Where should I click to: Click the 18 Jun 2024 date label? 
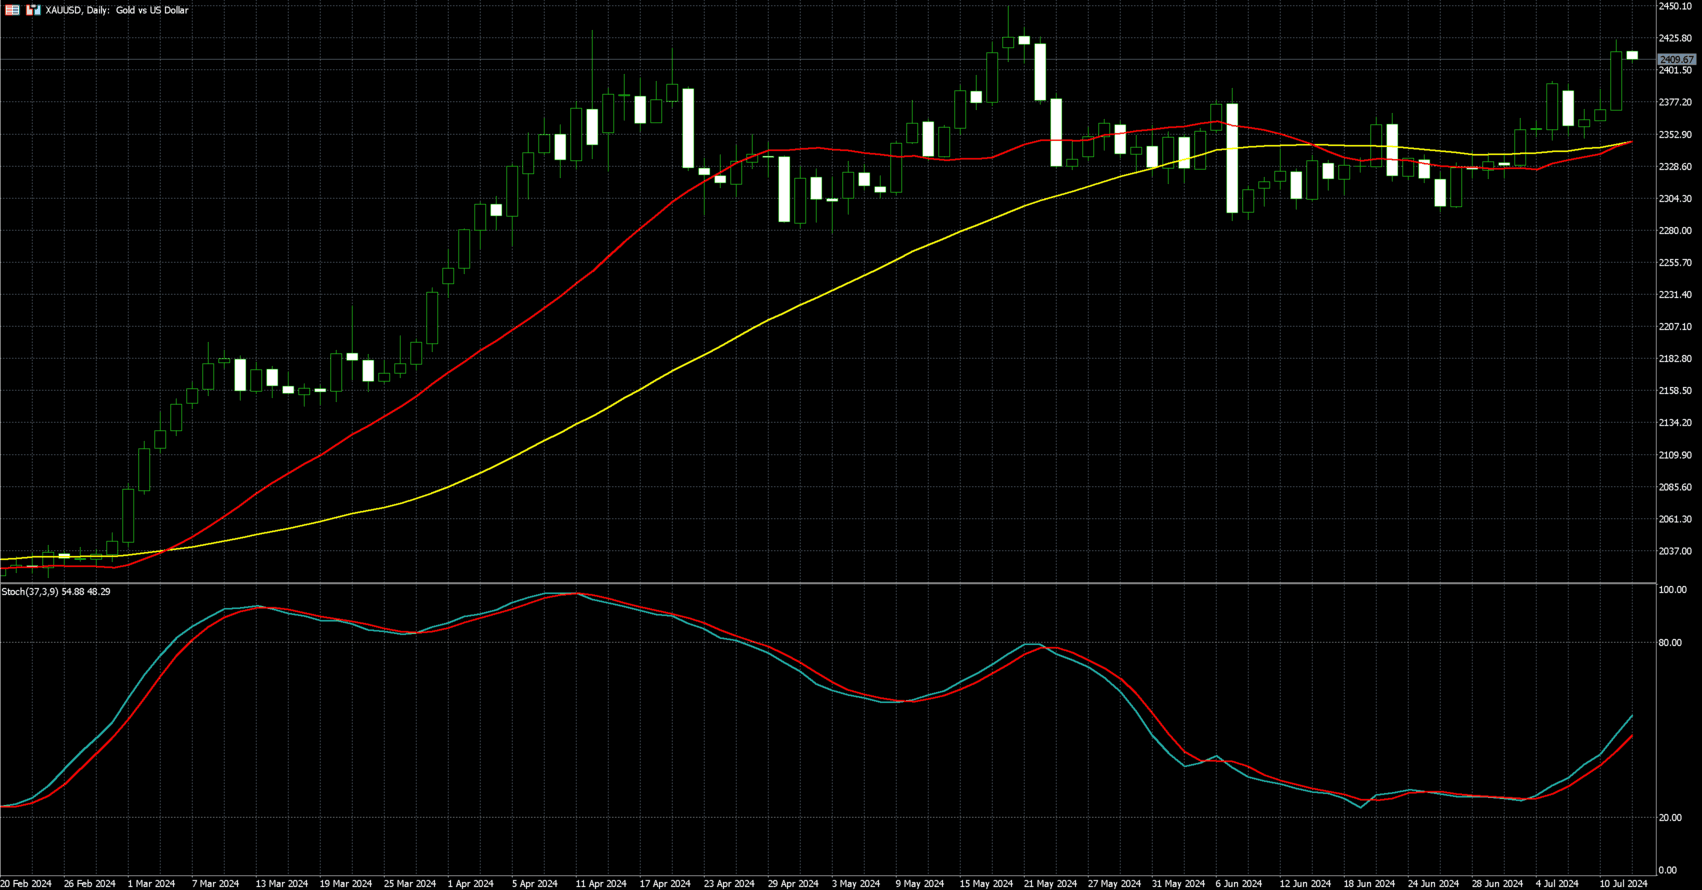(x=1369, y=884)
